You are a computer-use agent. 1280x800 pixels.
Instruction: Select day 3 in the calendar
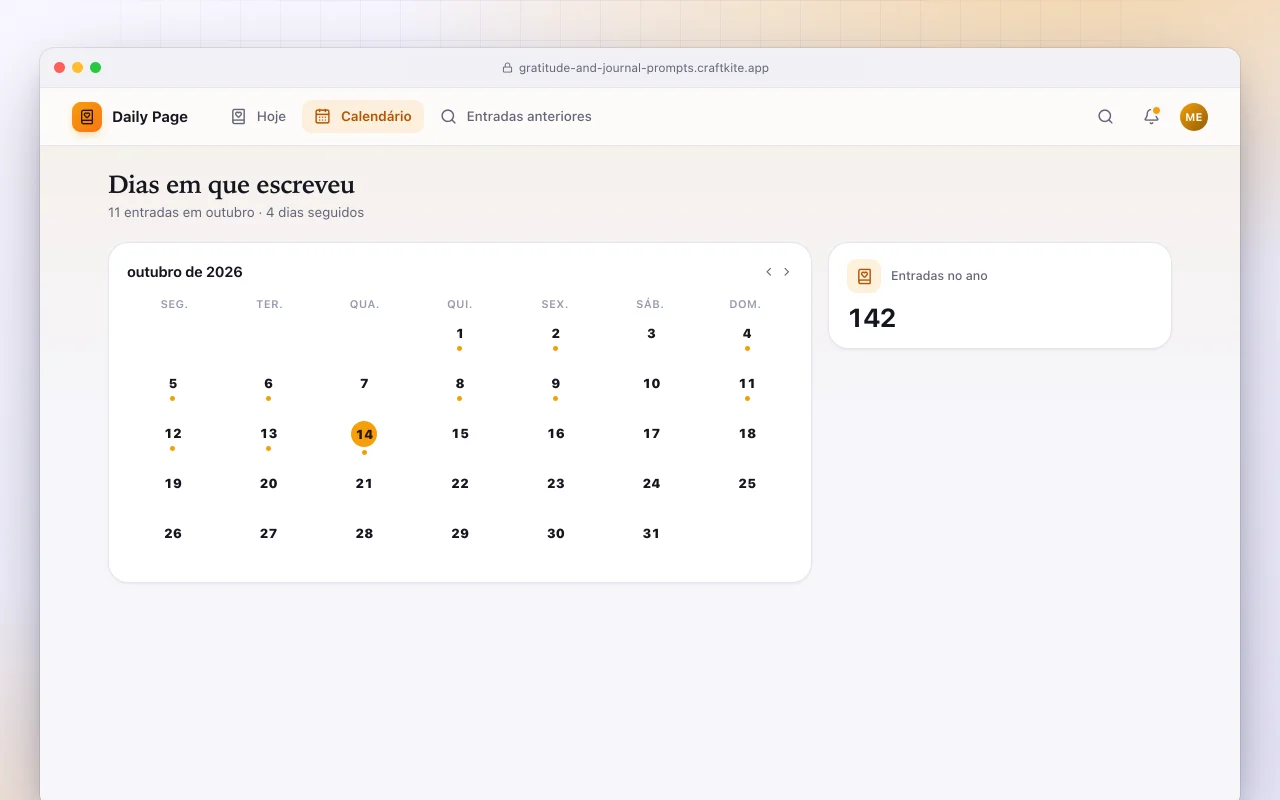pyautogui.click(x=651, y=334)
